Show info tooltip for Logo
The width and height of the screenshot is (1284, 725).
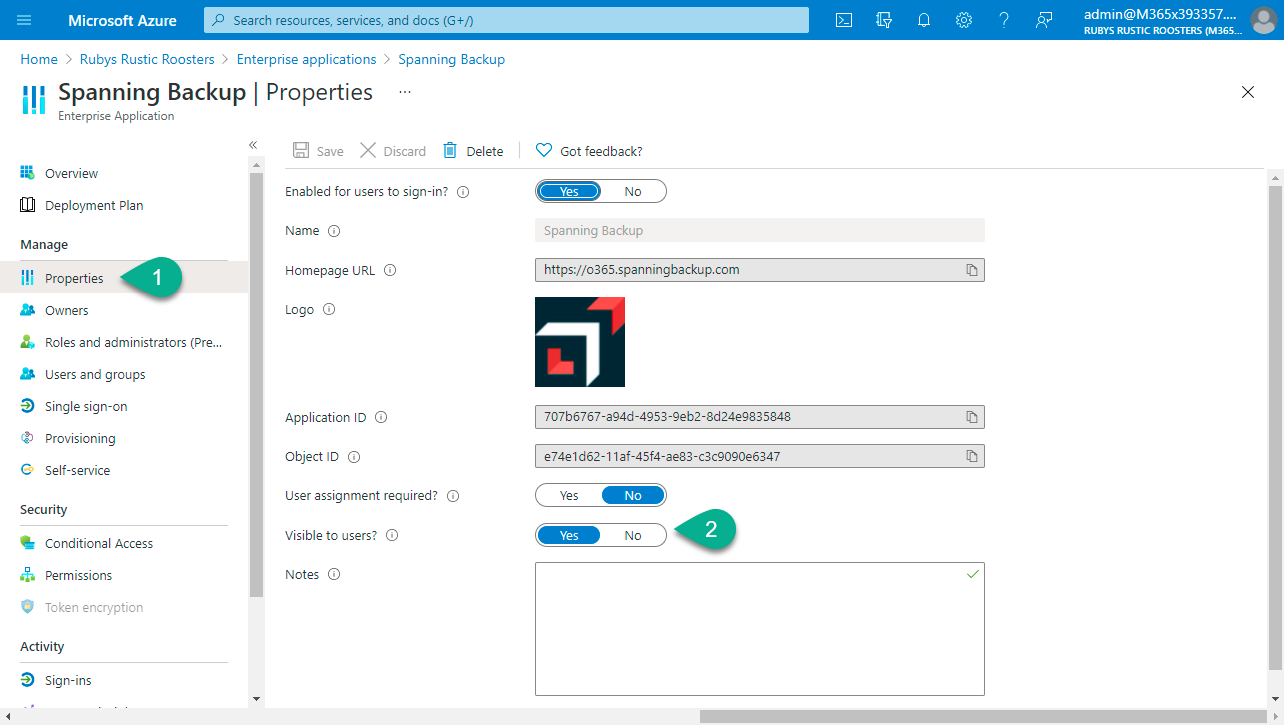point(329,310)
